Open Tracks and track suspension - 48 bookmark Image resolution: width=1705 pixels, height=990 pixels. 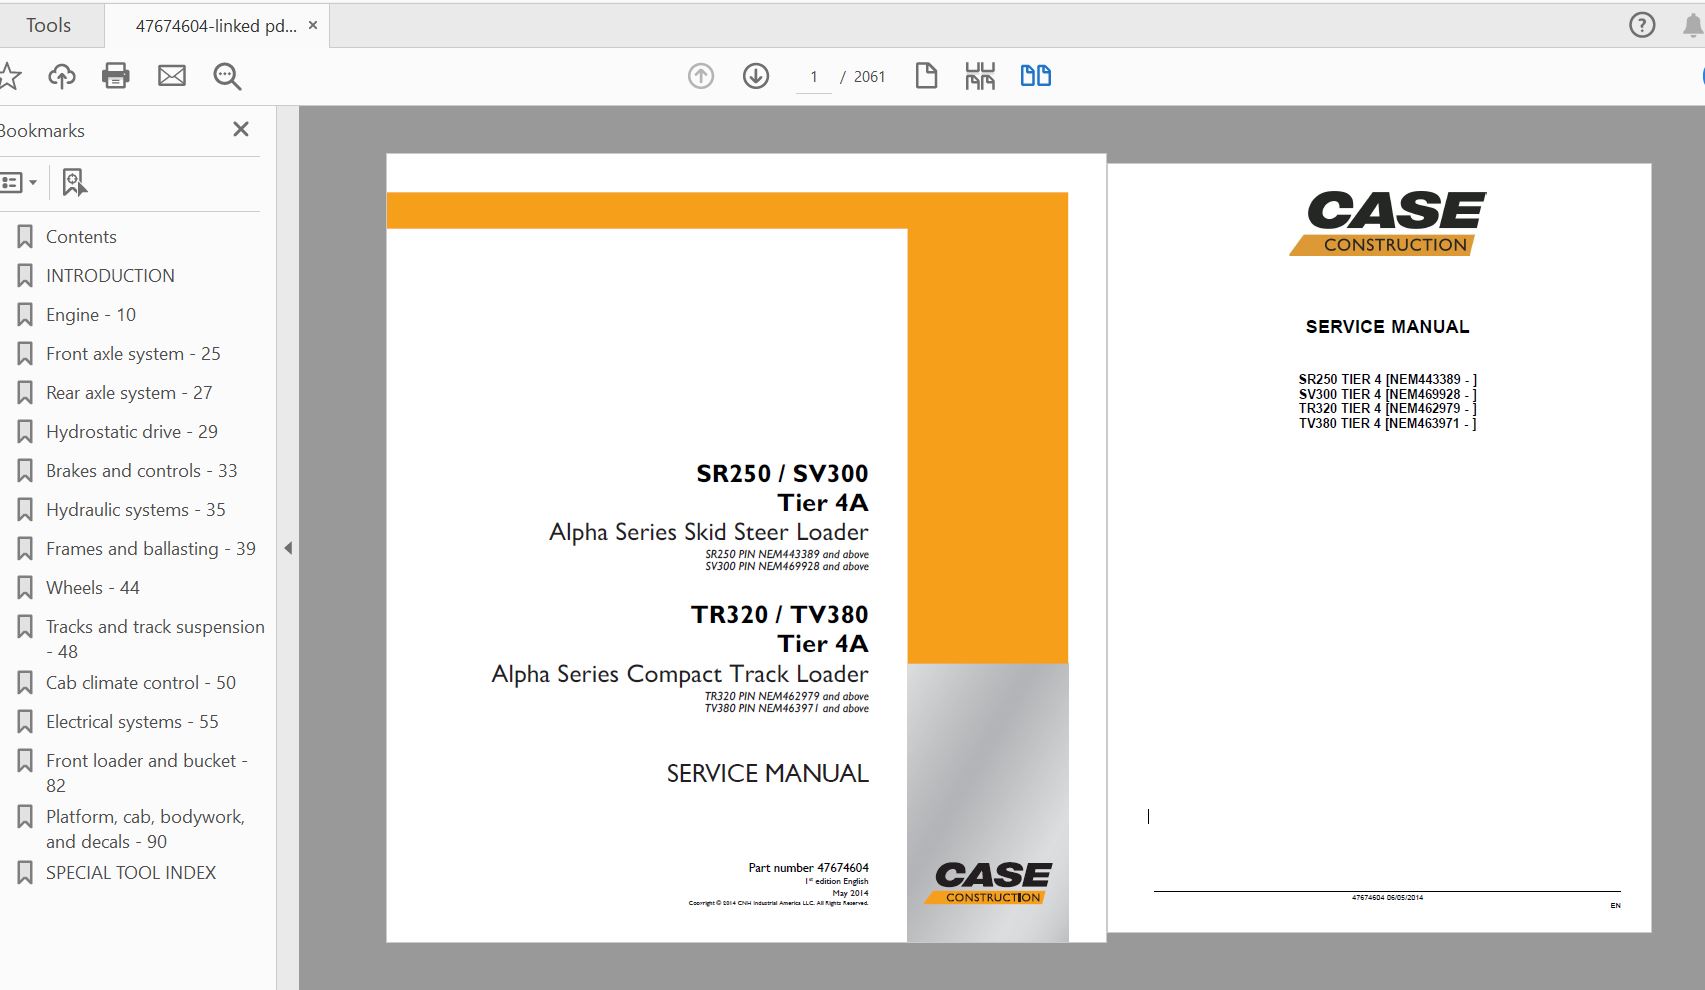[x=155, y=639]
